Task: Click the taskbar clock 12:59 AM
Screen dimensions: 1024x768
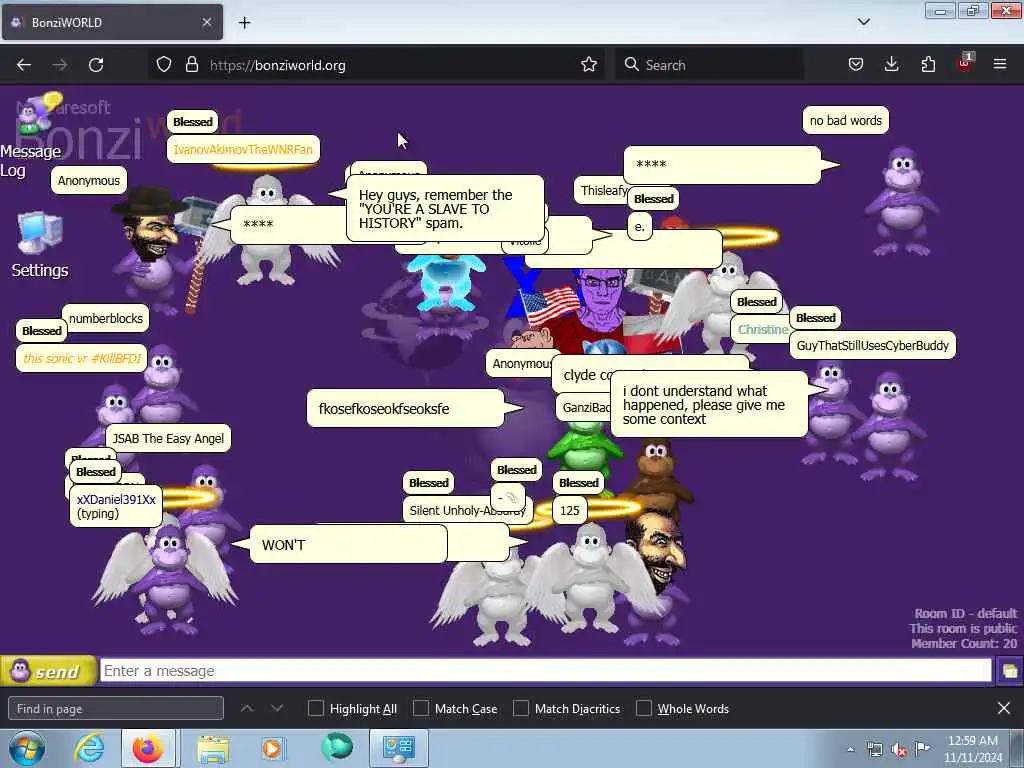Action: (972, 748)
